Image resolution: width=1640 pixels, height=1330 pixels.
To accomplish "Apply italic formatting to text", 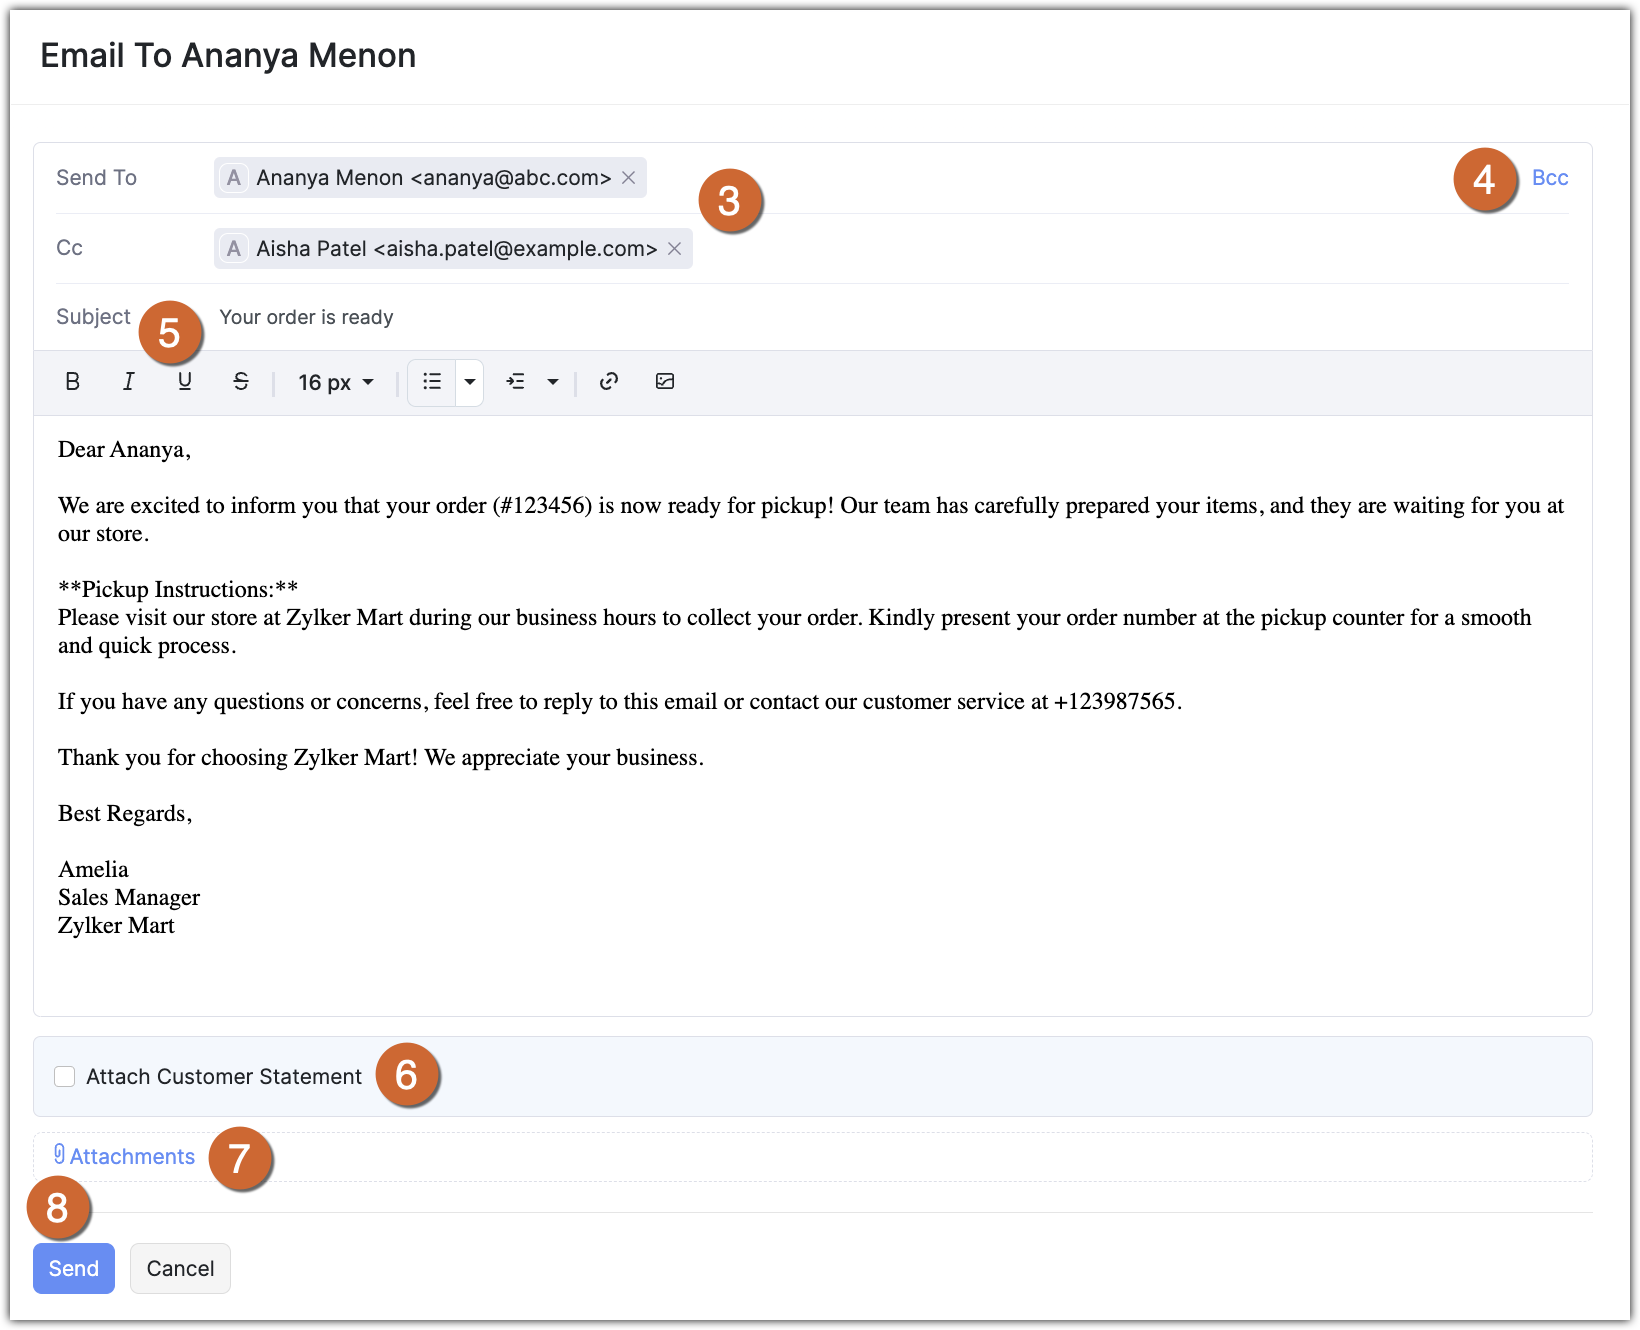I will [128, 382].
